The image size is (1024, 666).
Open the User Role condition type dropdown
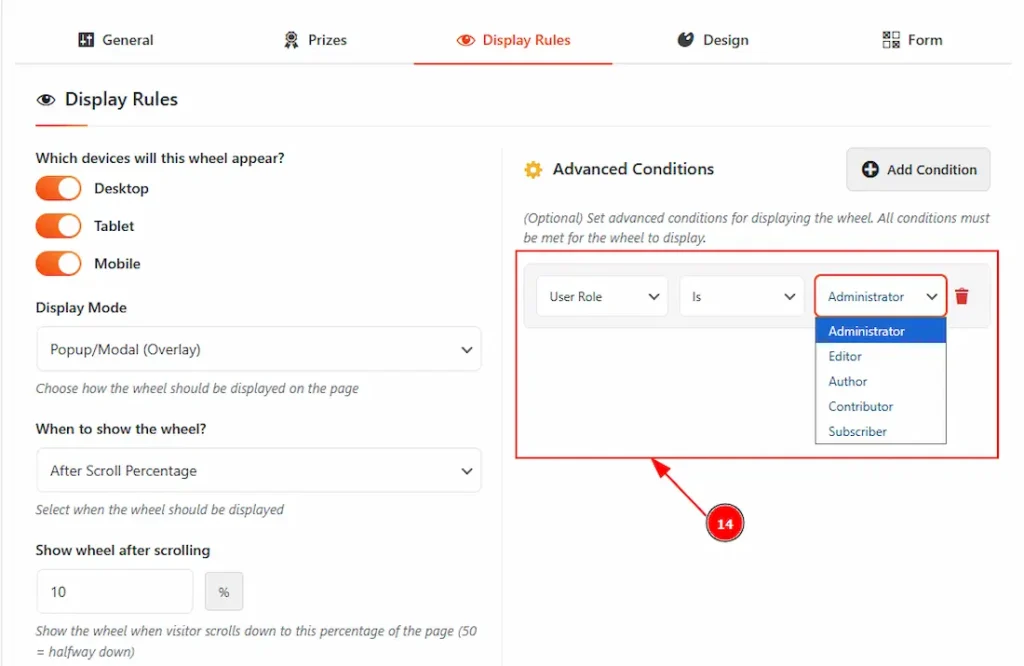point(602,297)
